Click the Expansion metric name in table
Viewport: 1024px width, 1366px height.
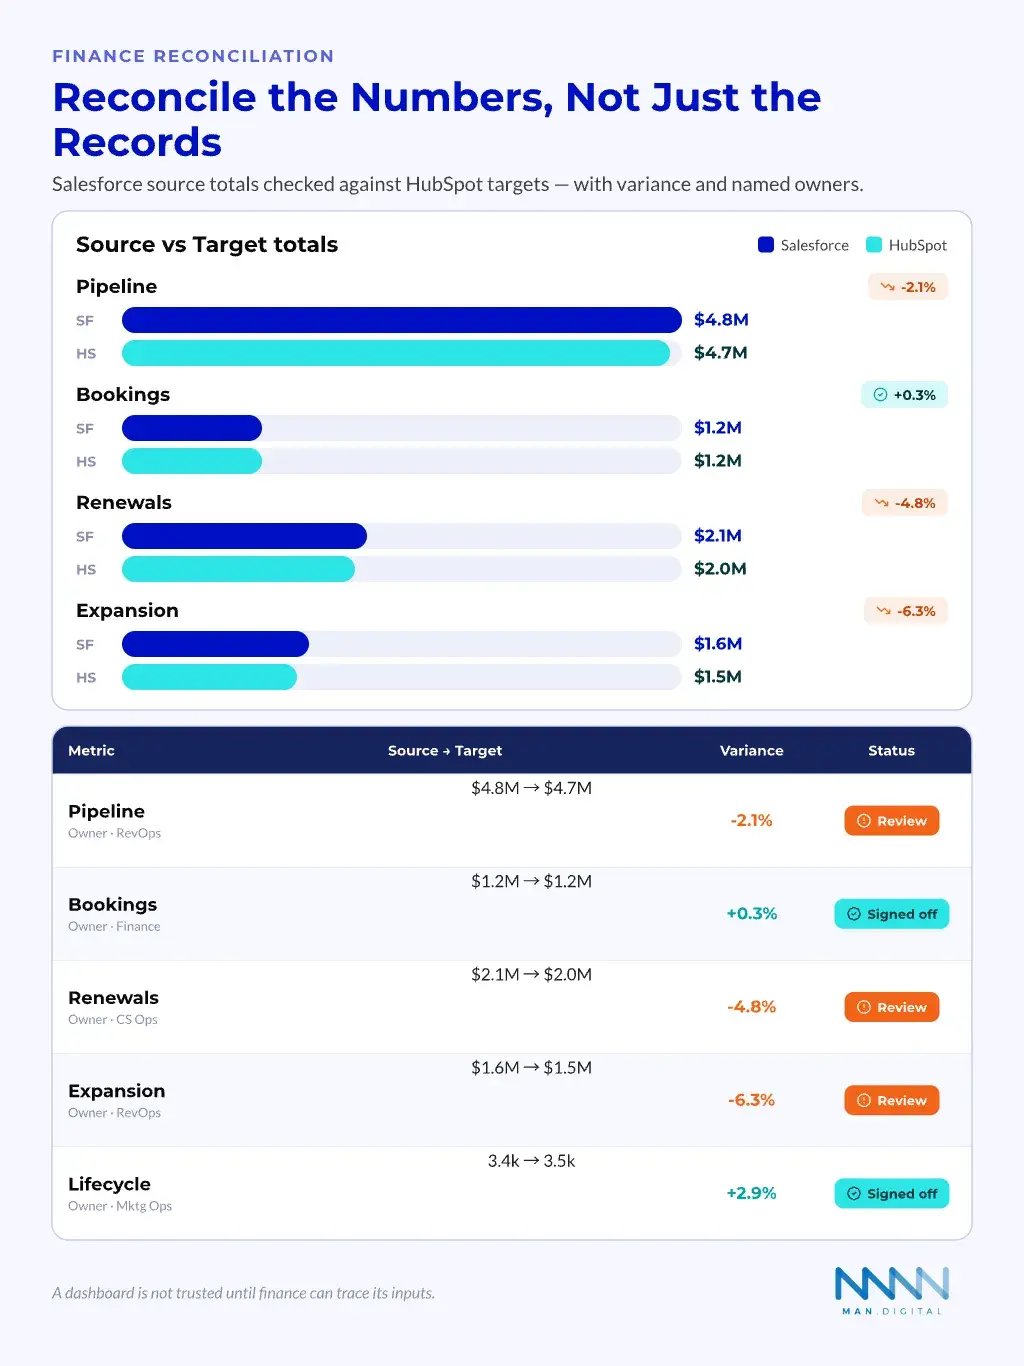pos(116,1091)
